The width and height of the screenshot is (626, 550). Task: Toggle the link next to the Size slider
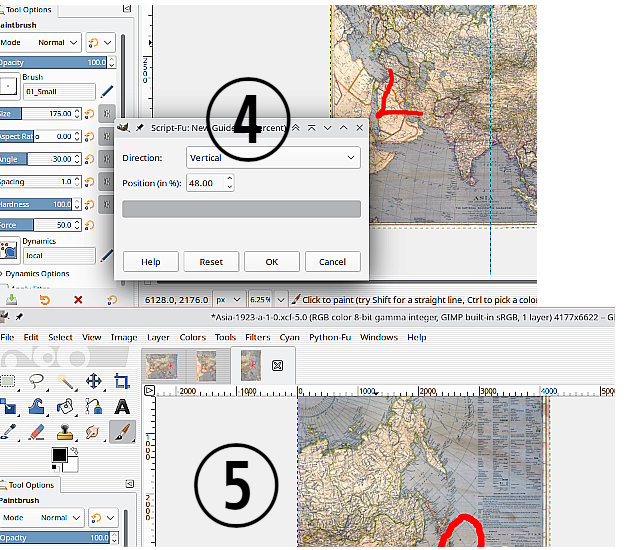click(107, 113)
